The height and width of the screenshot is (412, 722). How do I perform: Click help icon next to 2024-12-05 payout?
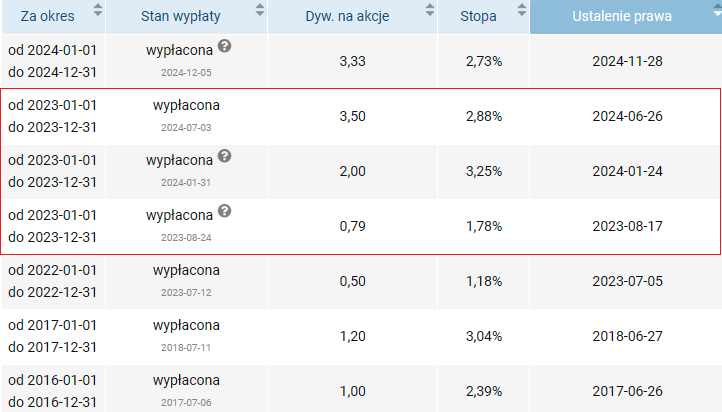point(224,46)
